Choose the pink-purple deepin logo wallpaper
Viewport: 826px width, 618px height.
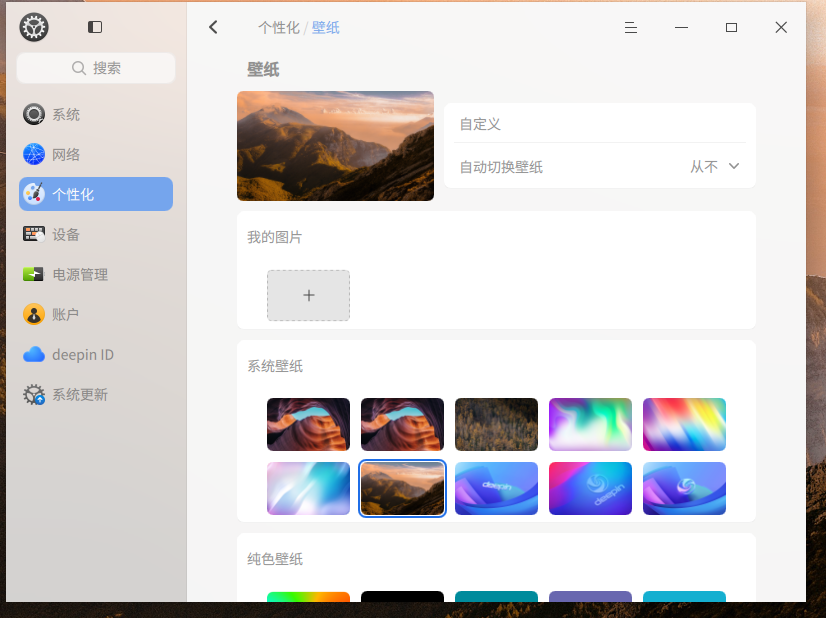click(x=590, y=488)
